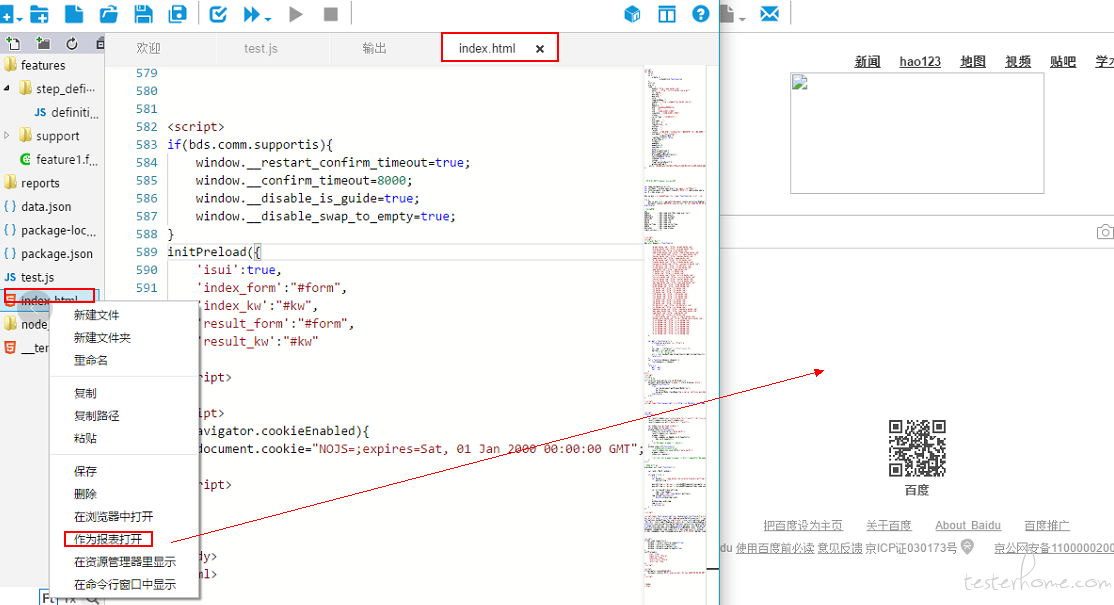Click the 百度 QR code image
Image resolution: width=1114 pixels, height=605 pixels.
917,448
